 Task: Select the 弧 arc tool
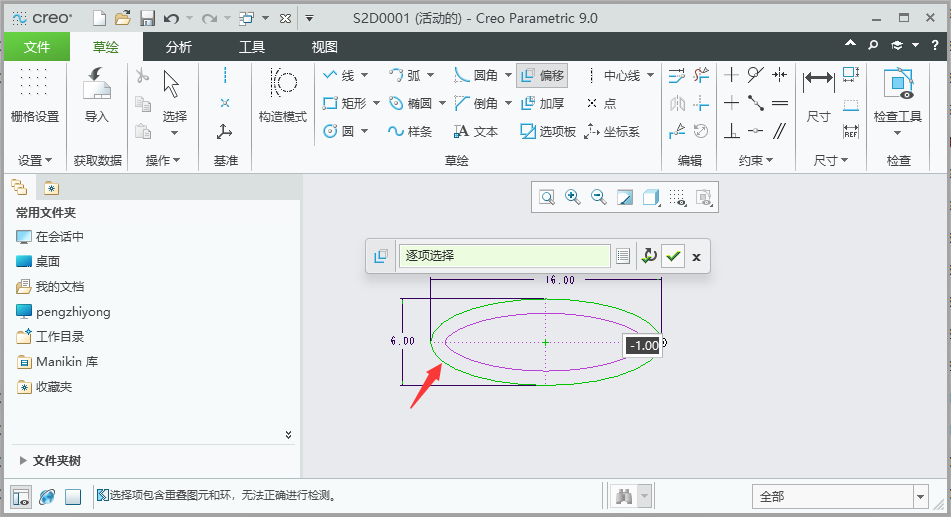coord(405,75)
